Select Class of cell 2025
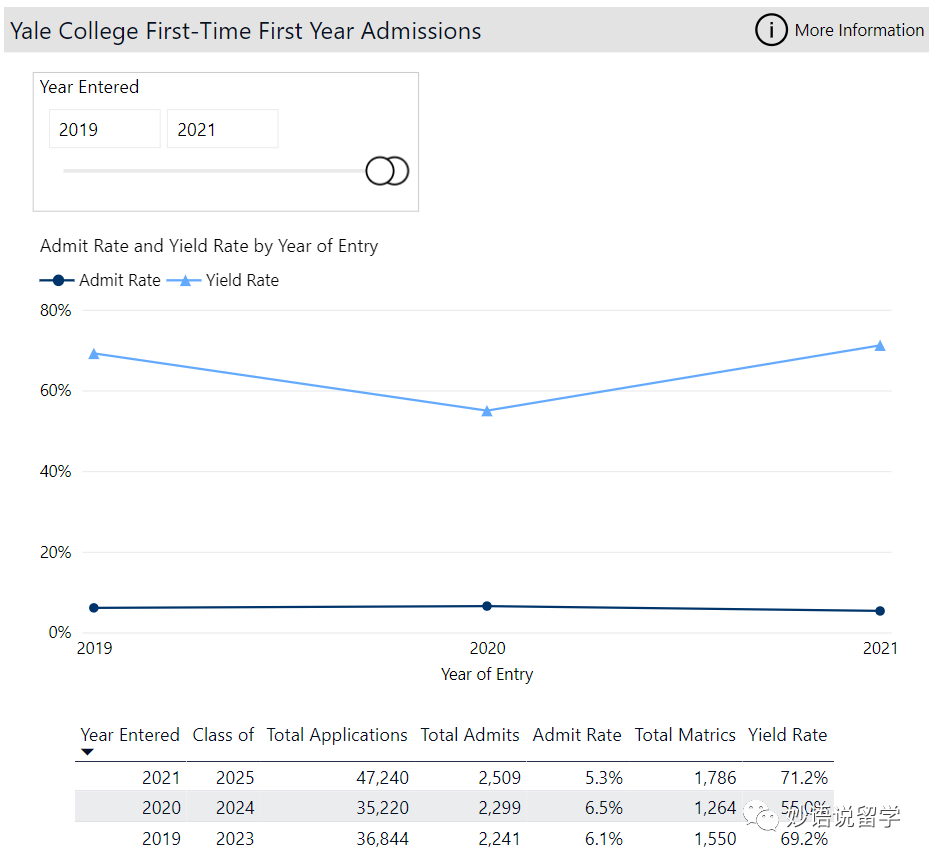Viewport: 931px width, 858px height. (x=235, y=778)
